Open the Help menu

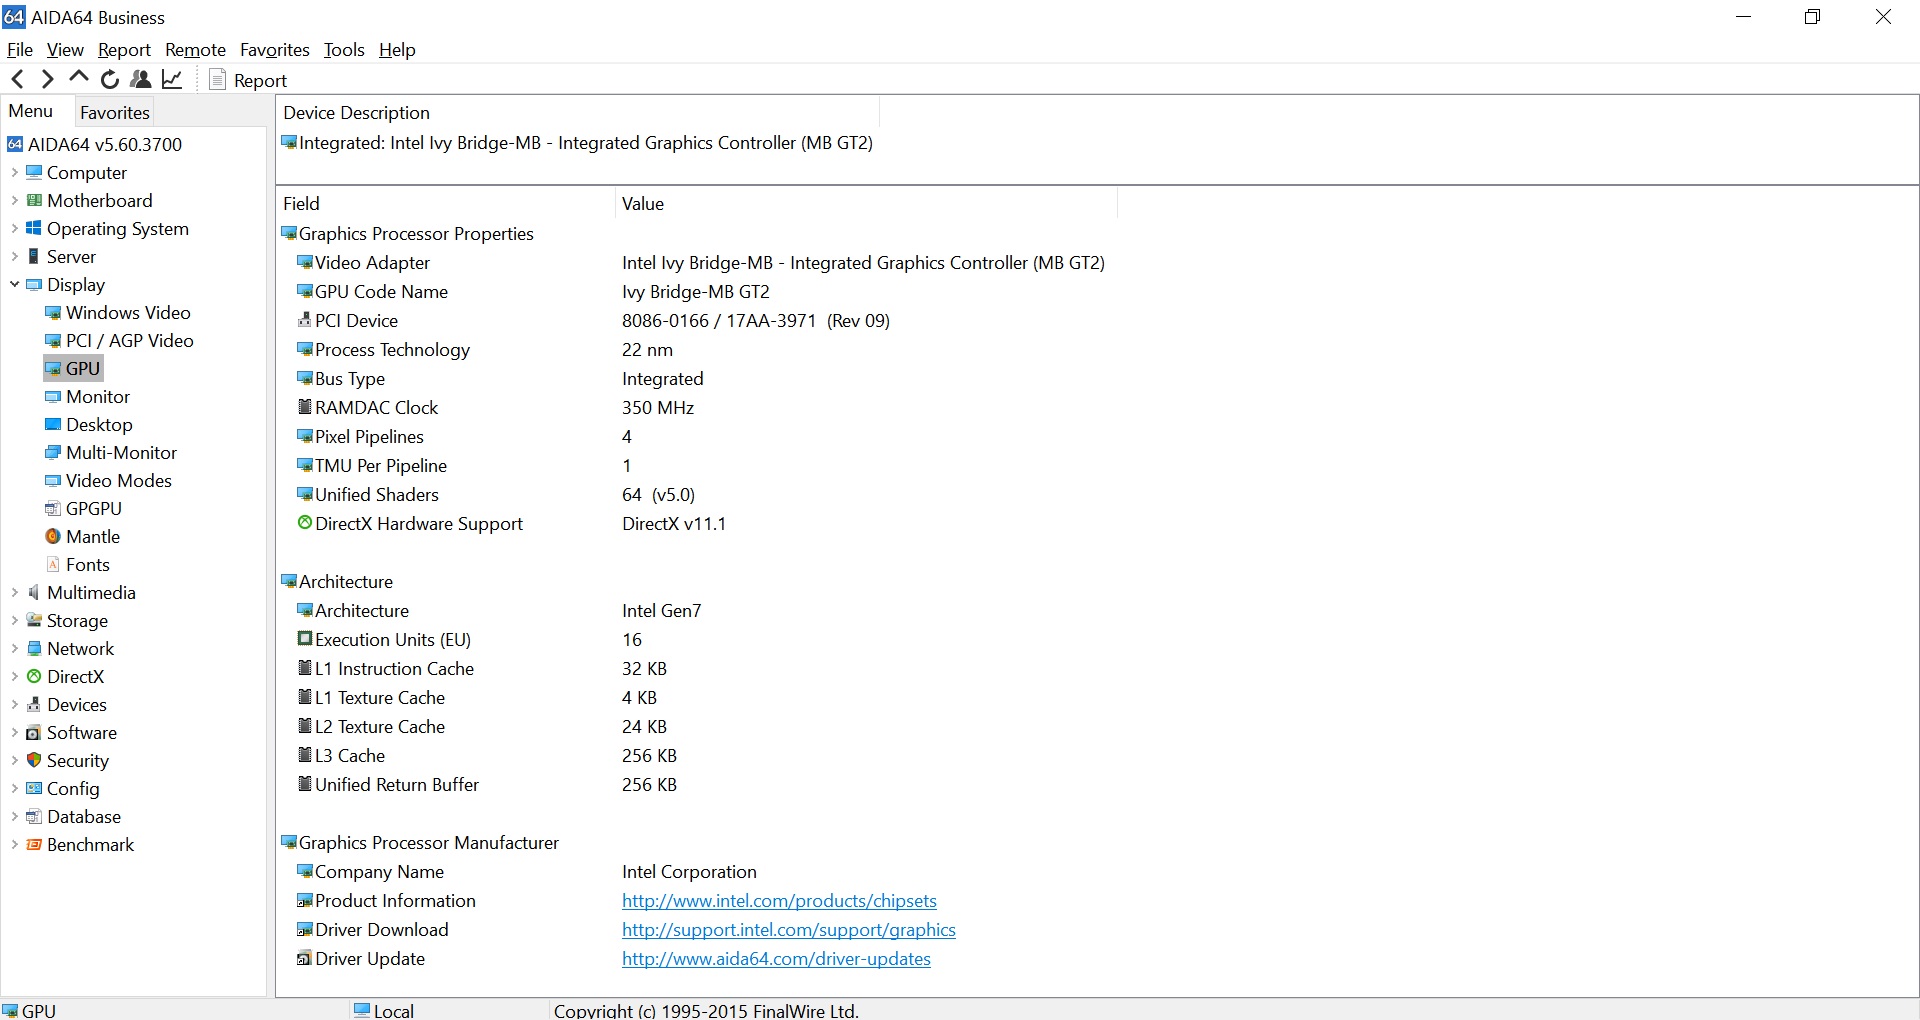(x=397, y=50)
